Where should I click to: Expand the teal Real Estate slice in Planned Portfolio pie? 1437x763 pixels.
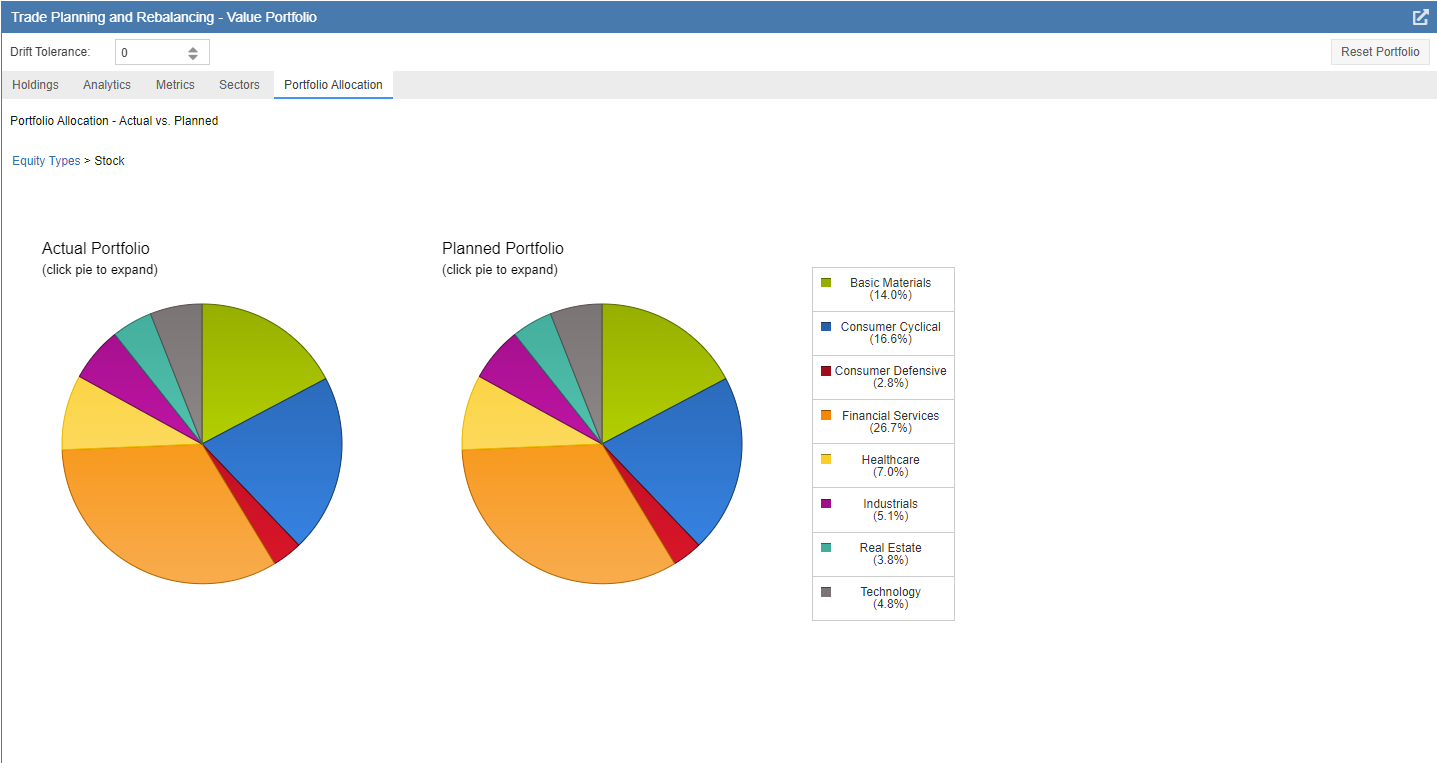coord(550,349)
